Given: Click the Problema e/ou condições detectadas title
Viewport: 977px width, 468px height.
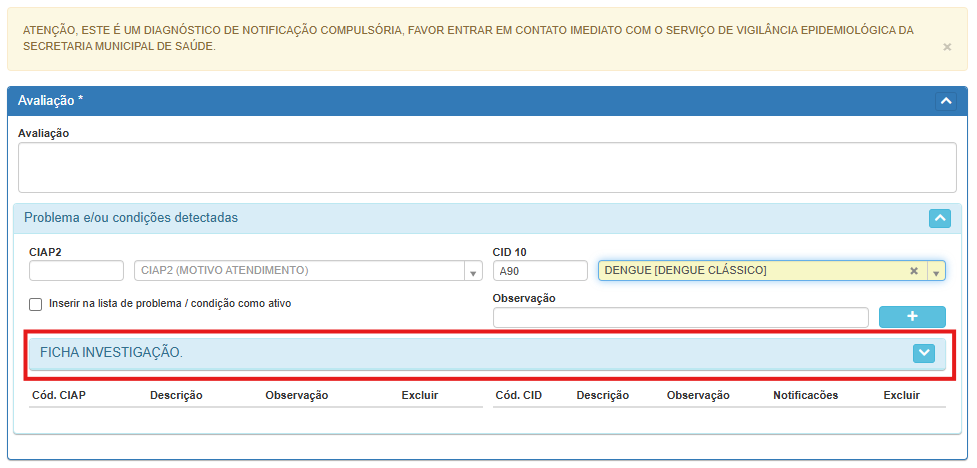Looking at the screenshot, I should [131, 218].
